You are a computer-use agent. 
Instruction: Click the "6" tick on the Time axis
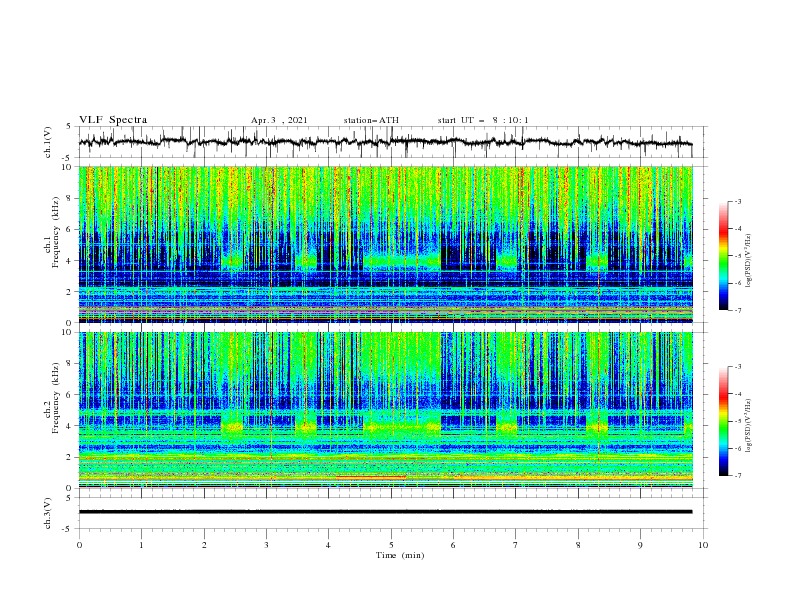(454, 545)
